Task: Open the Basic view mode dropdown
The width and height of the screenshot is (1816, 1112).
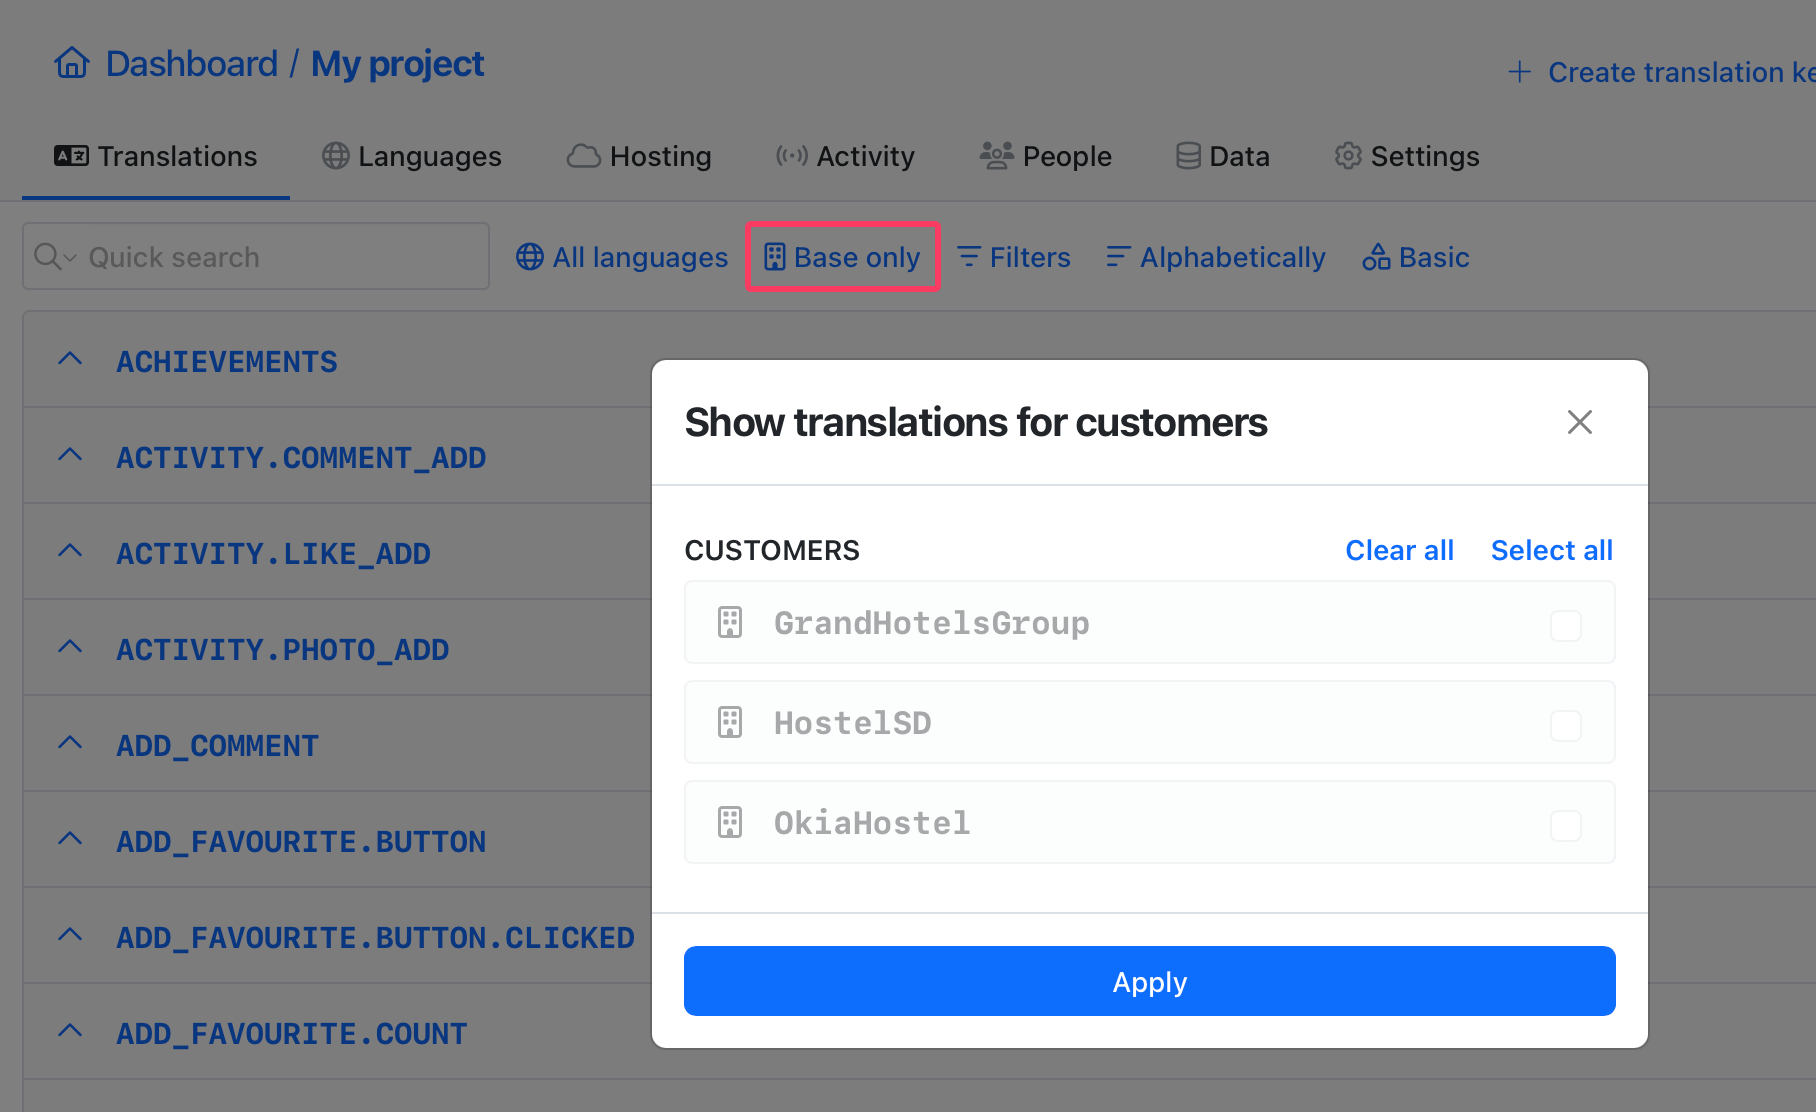Action: [x=1416, y=257]
